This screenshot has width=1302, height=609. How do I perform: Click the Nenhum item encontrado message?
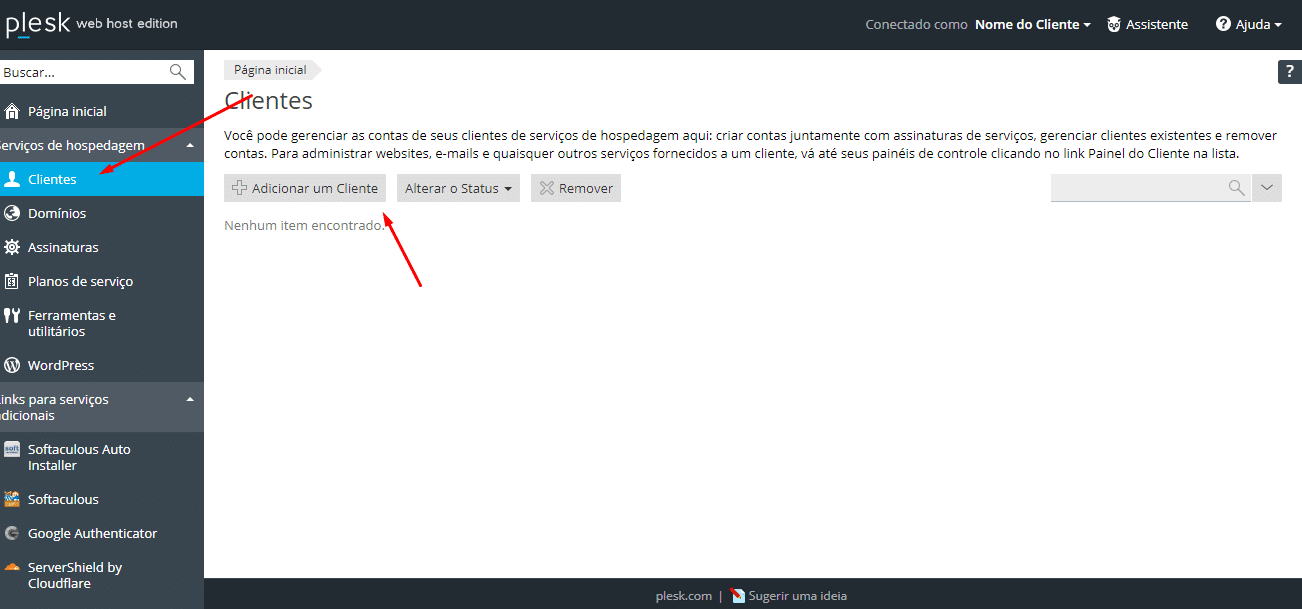pos(305,226)
